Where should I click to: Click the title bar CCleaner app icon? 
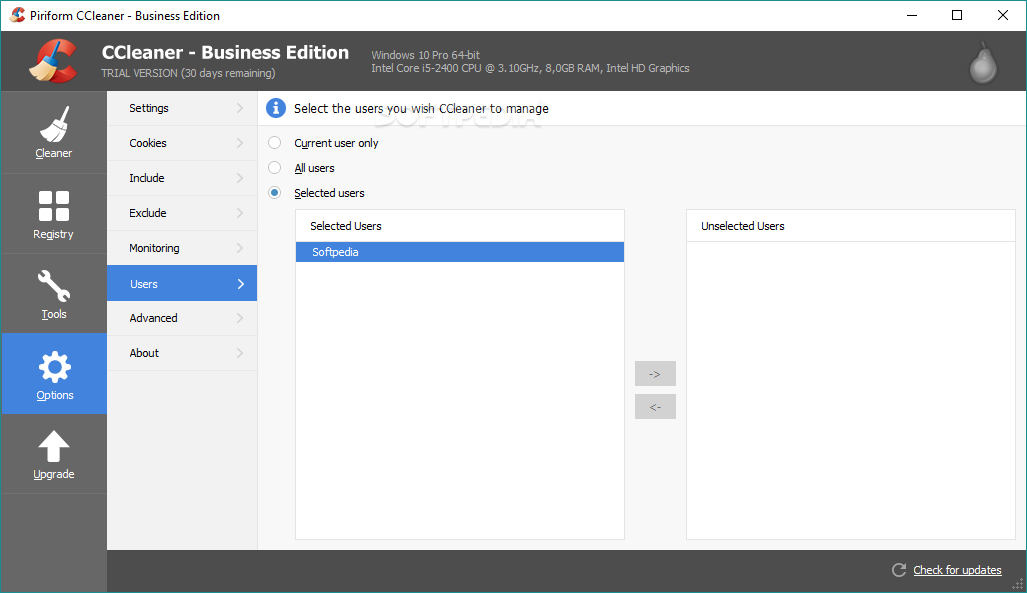click(17, 15)
